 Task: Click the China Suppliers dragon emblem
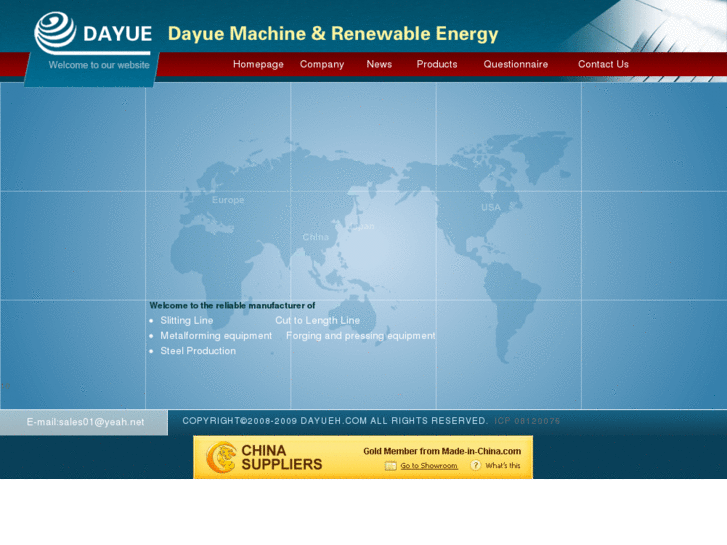point(221,457)
